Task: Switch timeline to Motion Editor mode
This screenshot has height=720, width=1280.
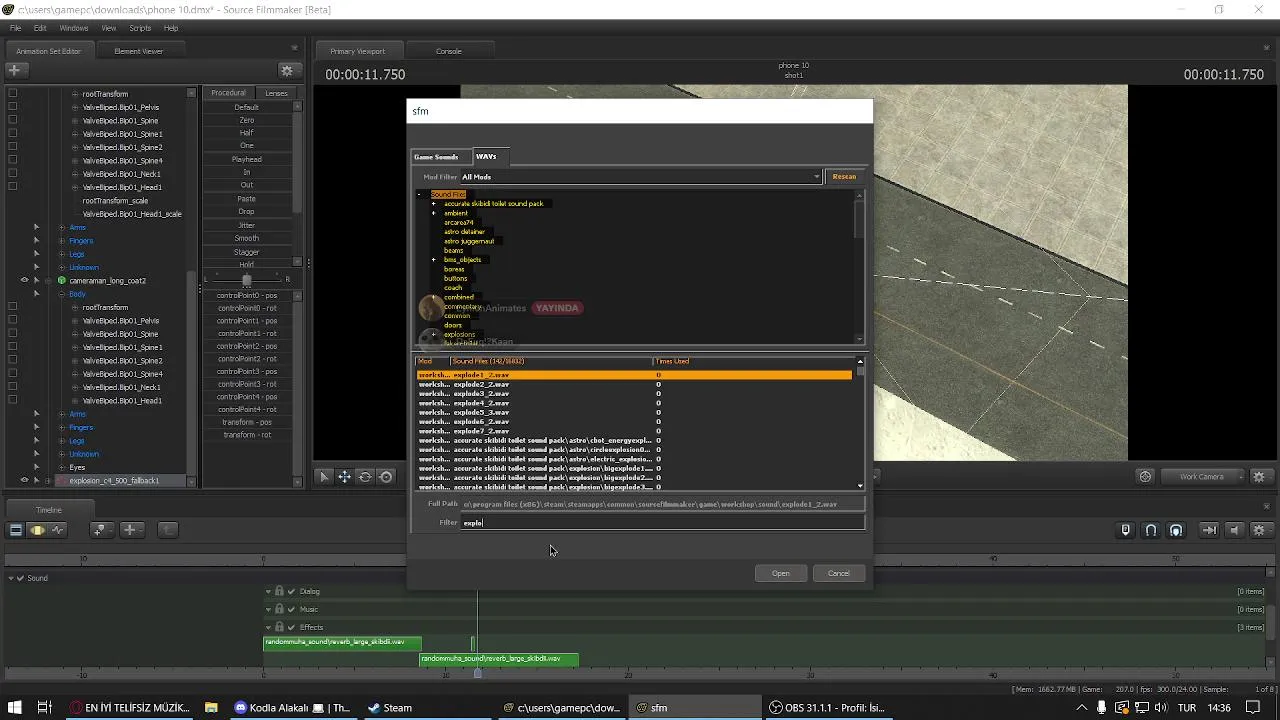Action: [x=37, y=530]
